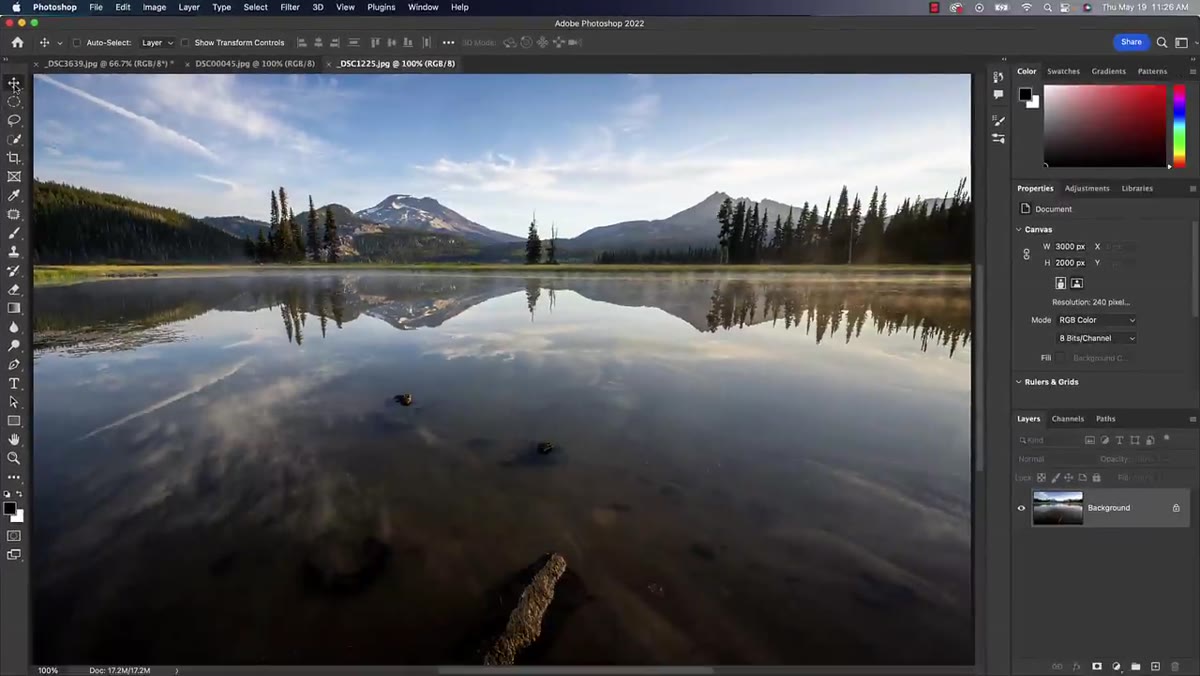Image resolution: width=1200 pixels, height=676 pixels.
Task: Toggle the pixel layer filter in Layers
Action: [1090, 440]
